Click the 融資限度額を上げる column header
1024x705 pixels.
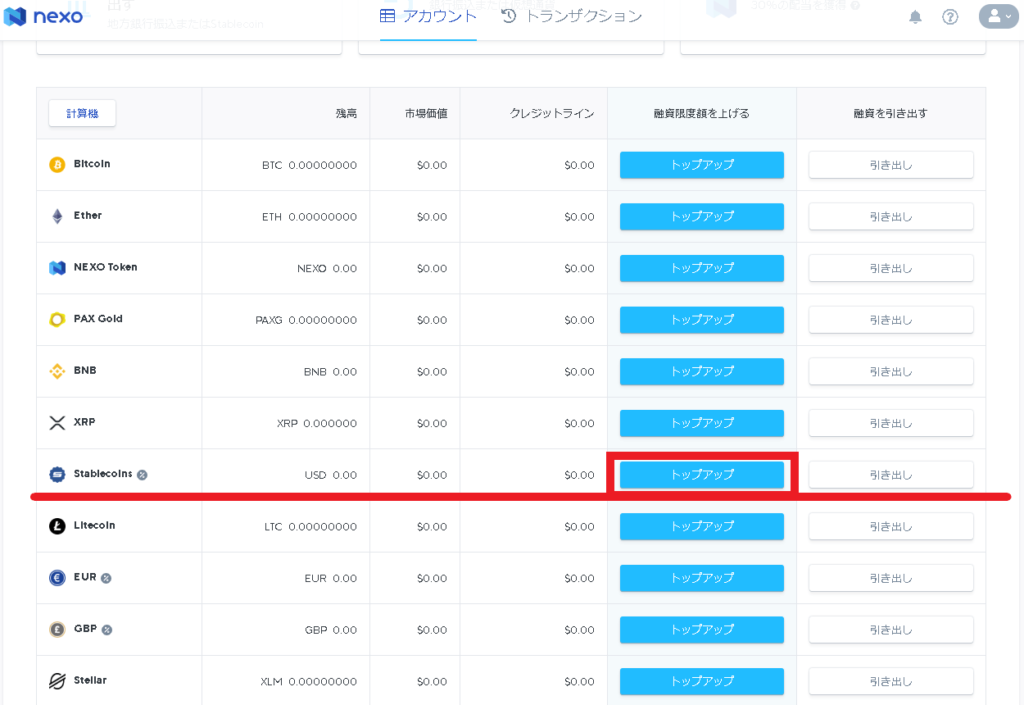[x=702, y=114]
